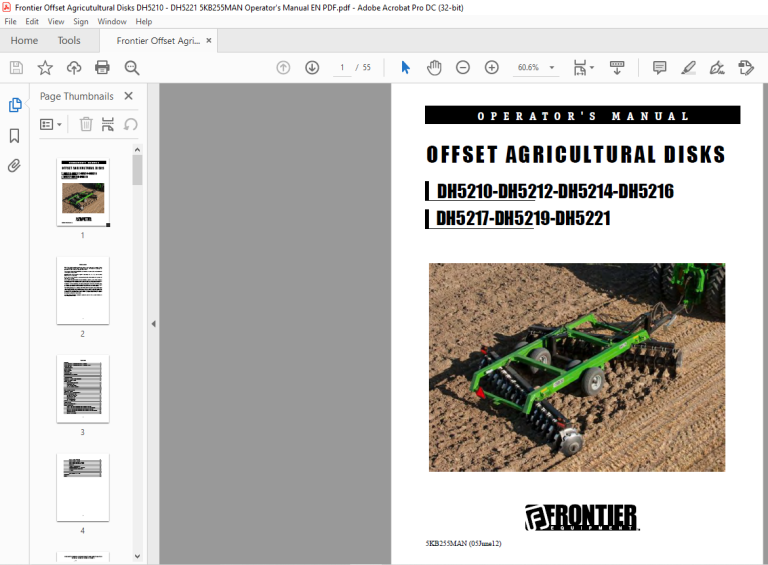
Task: Click the 'OFFSET AGRICULTURAL DISKS' heading
Action: pyautogui.click(x=576, y=154)
